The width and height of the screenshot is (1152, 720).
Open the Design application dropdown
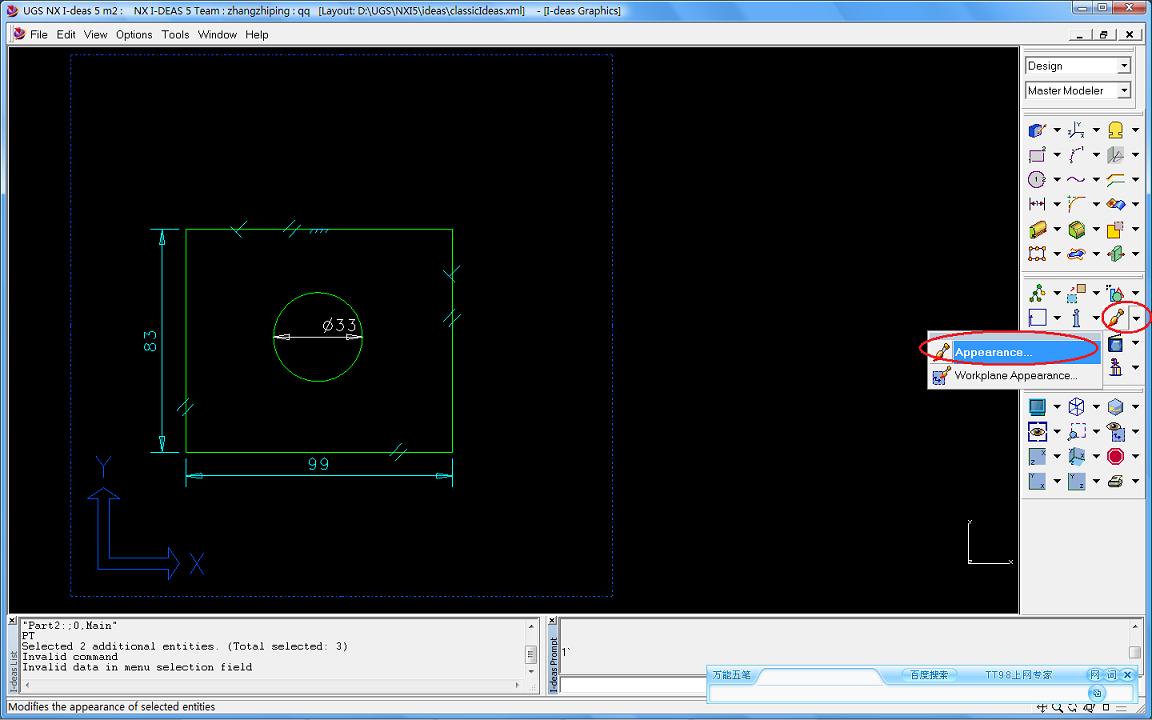pos(1123,66)
